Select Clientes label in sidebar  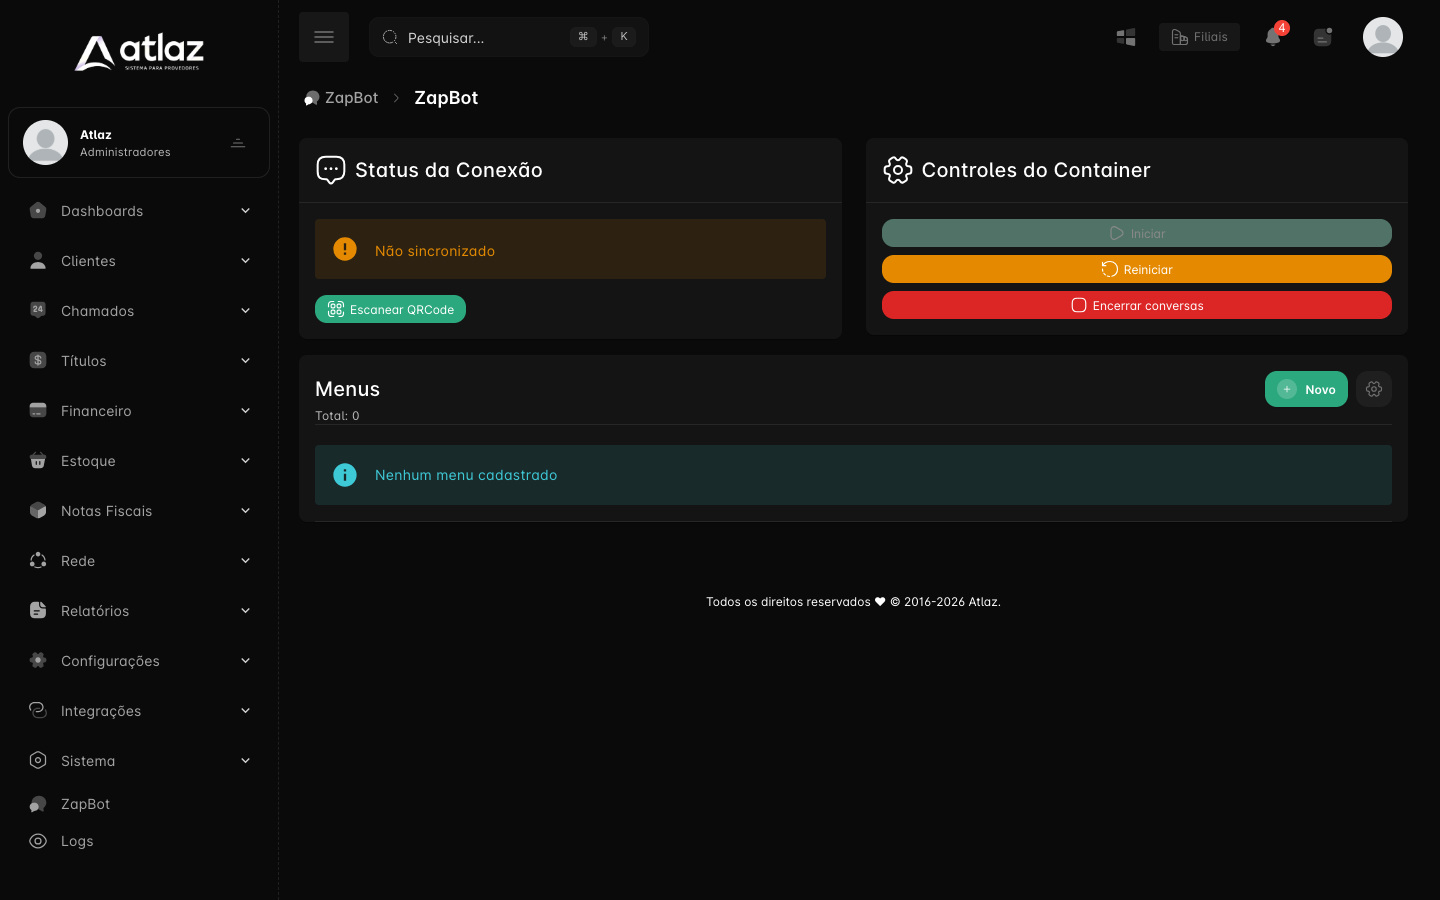[x=88, y=261]
